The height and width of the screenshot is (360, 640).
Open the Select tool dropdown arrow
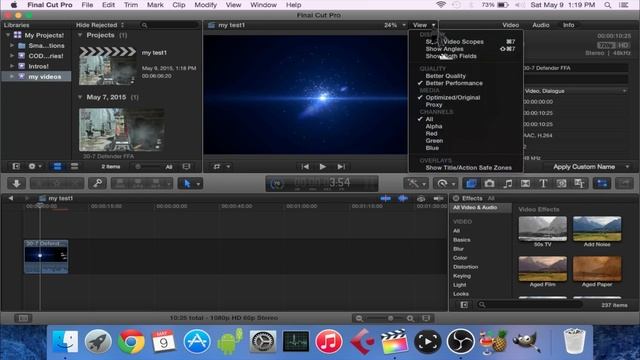(198, 184)
